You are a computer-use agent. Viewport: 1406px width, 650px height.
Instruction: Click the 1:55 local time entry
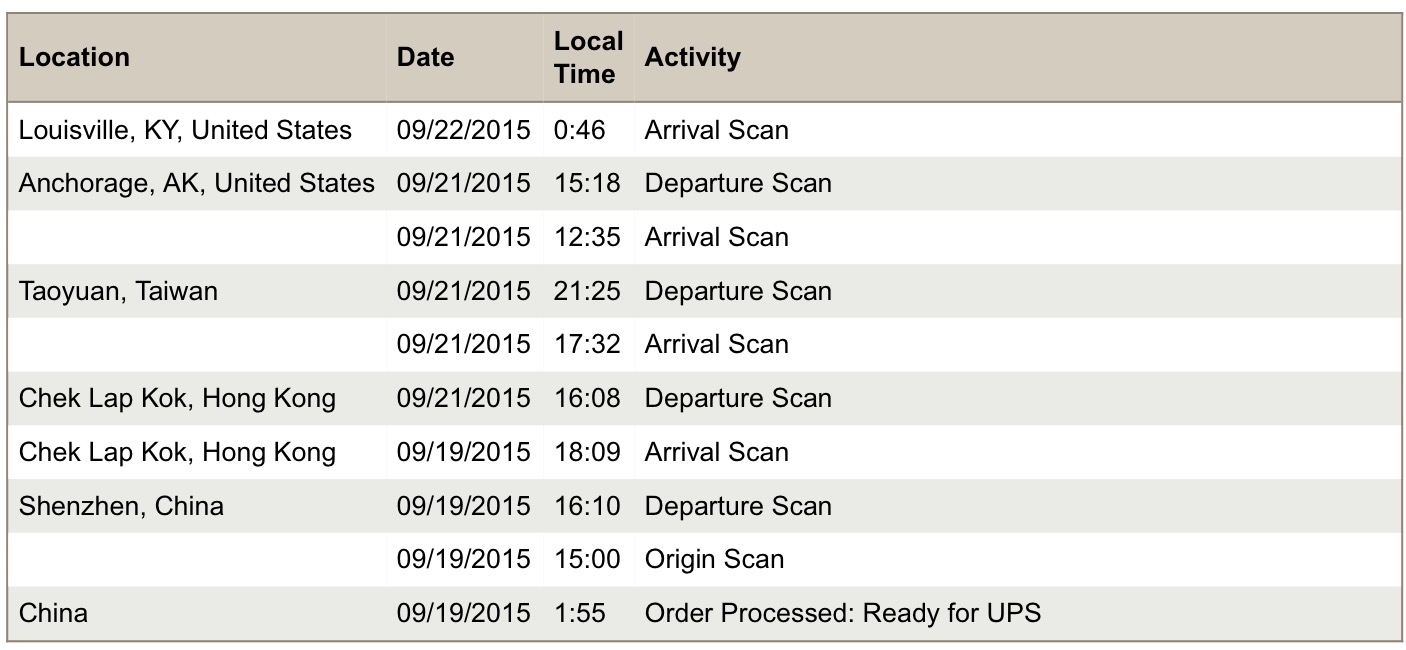[x=580, y=613]
